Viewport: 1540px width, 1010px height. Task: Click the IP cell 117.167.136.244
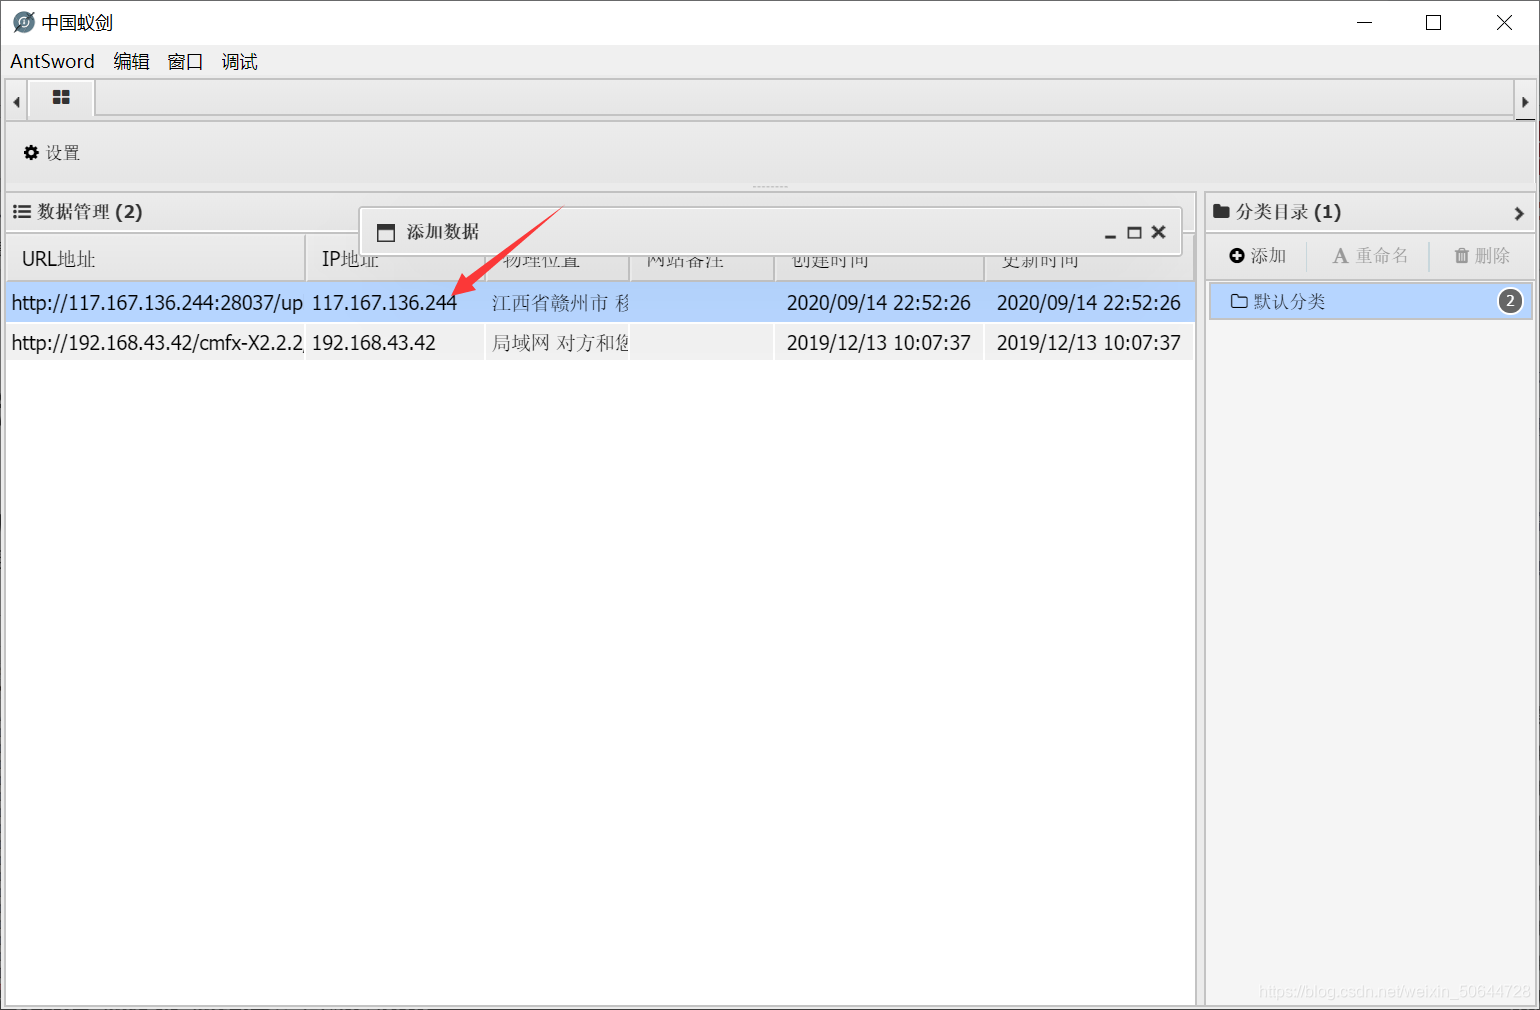[395, 302]
